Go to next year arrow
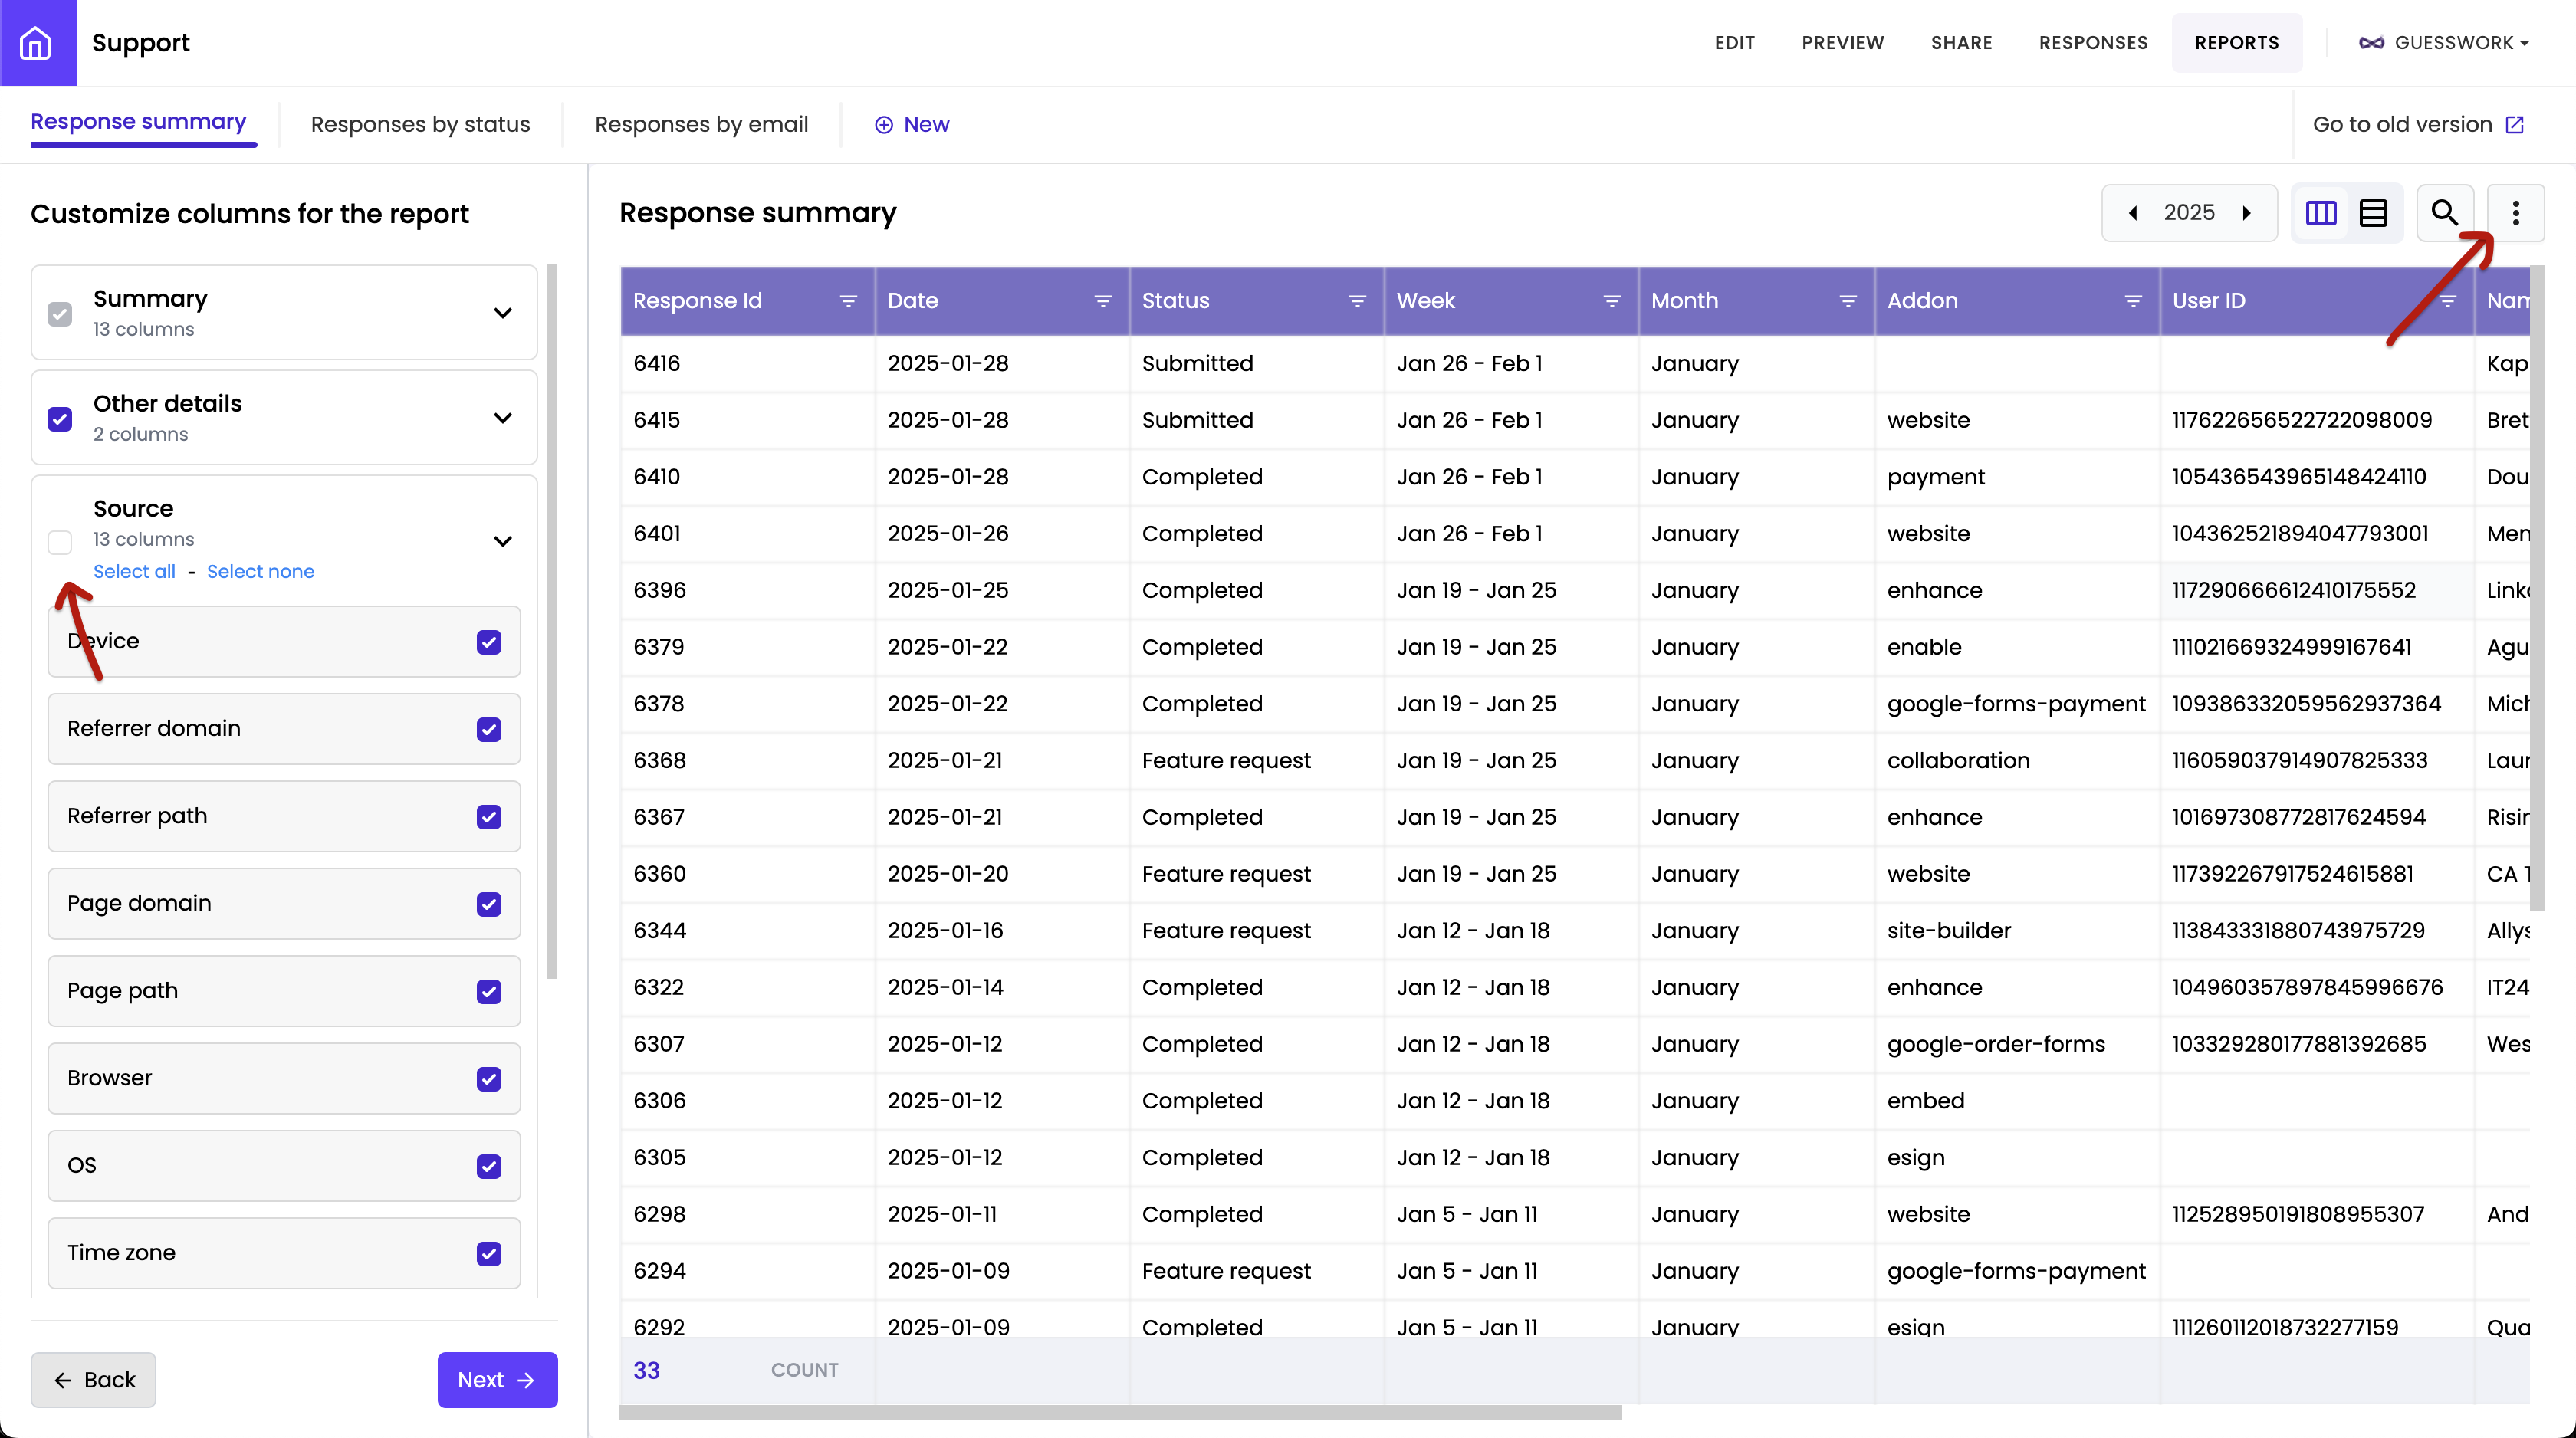Screen dimensions: 2576x1438 (2247, 213)
